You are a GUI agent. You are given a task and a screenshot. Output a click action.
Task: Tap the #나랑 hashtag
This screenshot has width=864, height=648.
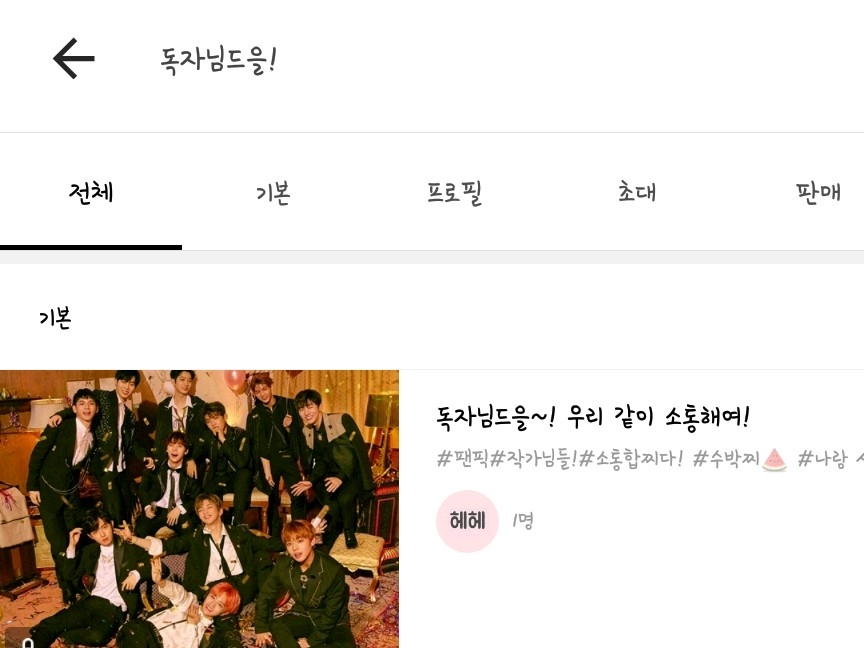click(822, 458)
